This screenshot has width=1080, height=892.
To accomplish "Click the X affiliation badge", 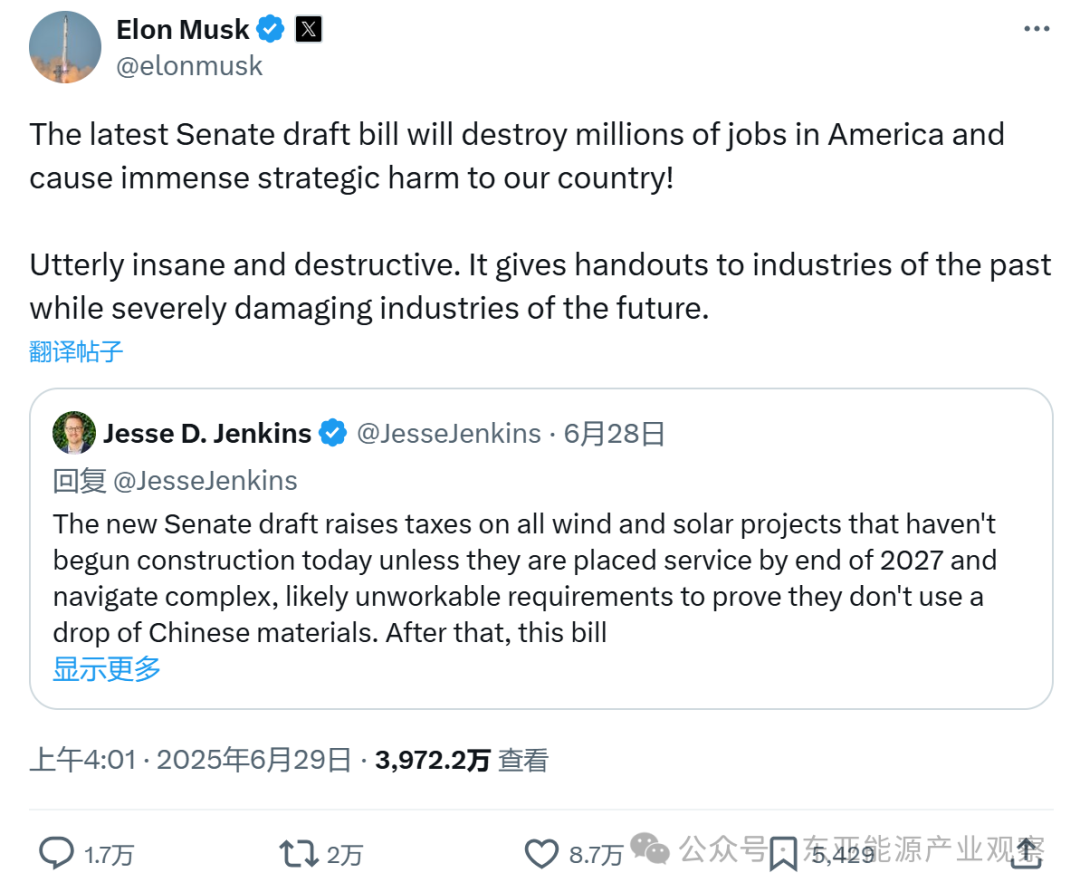I will click(309, 30).
